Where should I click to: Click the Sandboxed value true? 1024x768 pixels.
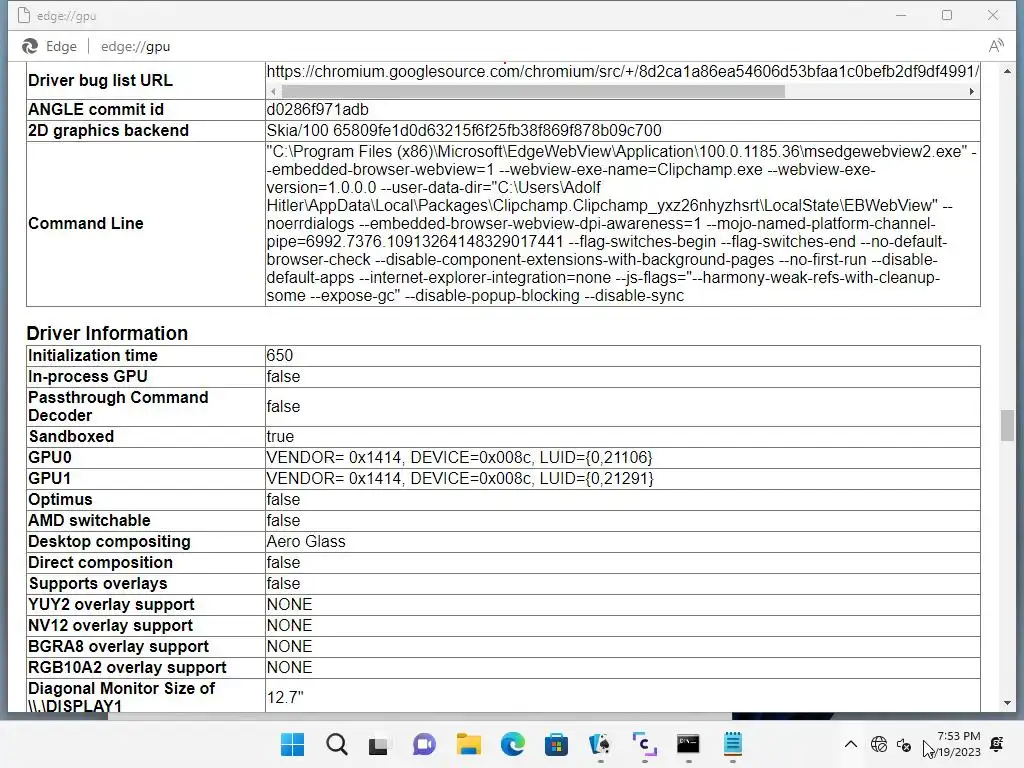280,436
